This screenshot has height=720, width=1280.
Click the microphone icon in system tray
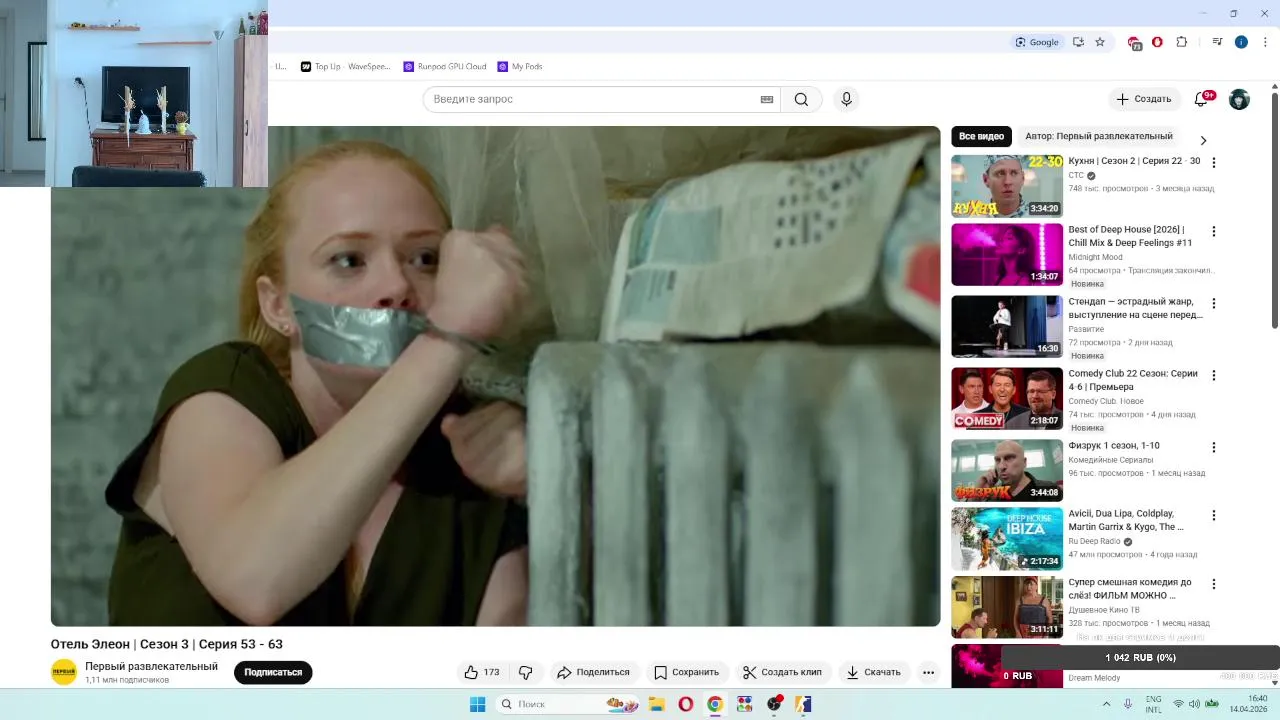pyautogui.click(x=1128, y=704)
